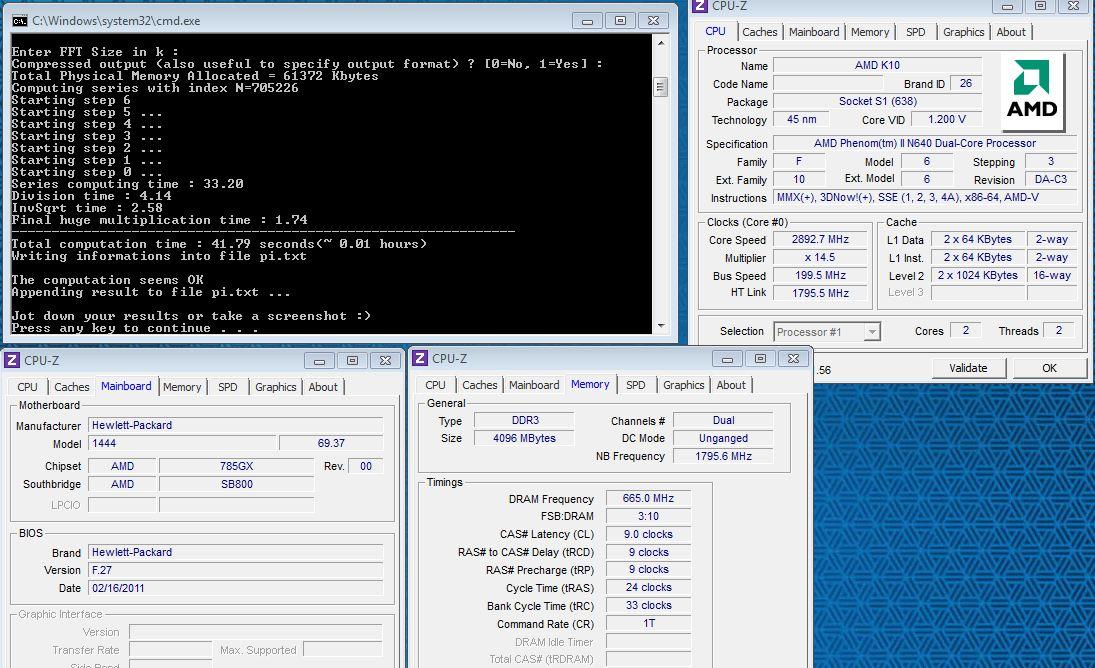The image size is (1095, 668).
Task: Click the BIOS Version value F.27
Action: point(235,570)
